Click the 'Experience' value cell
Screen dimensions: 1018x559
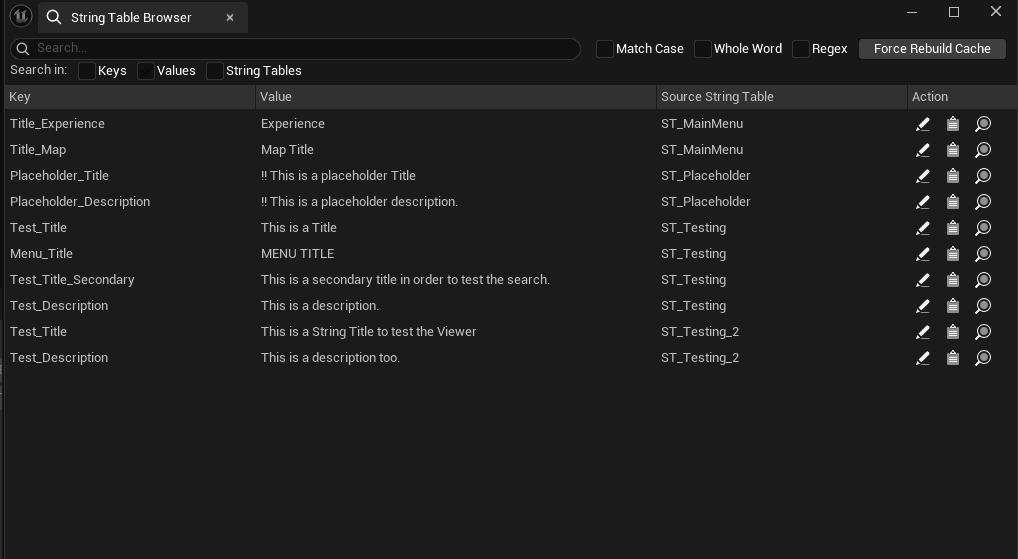(293, 124)
